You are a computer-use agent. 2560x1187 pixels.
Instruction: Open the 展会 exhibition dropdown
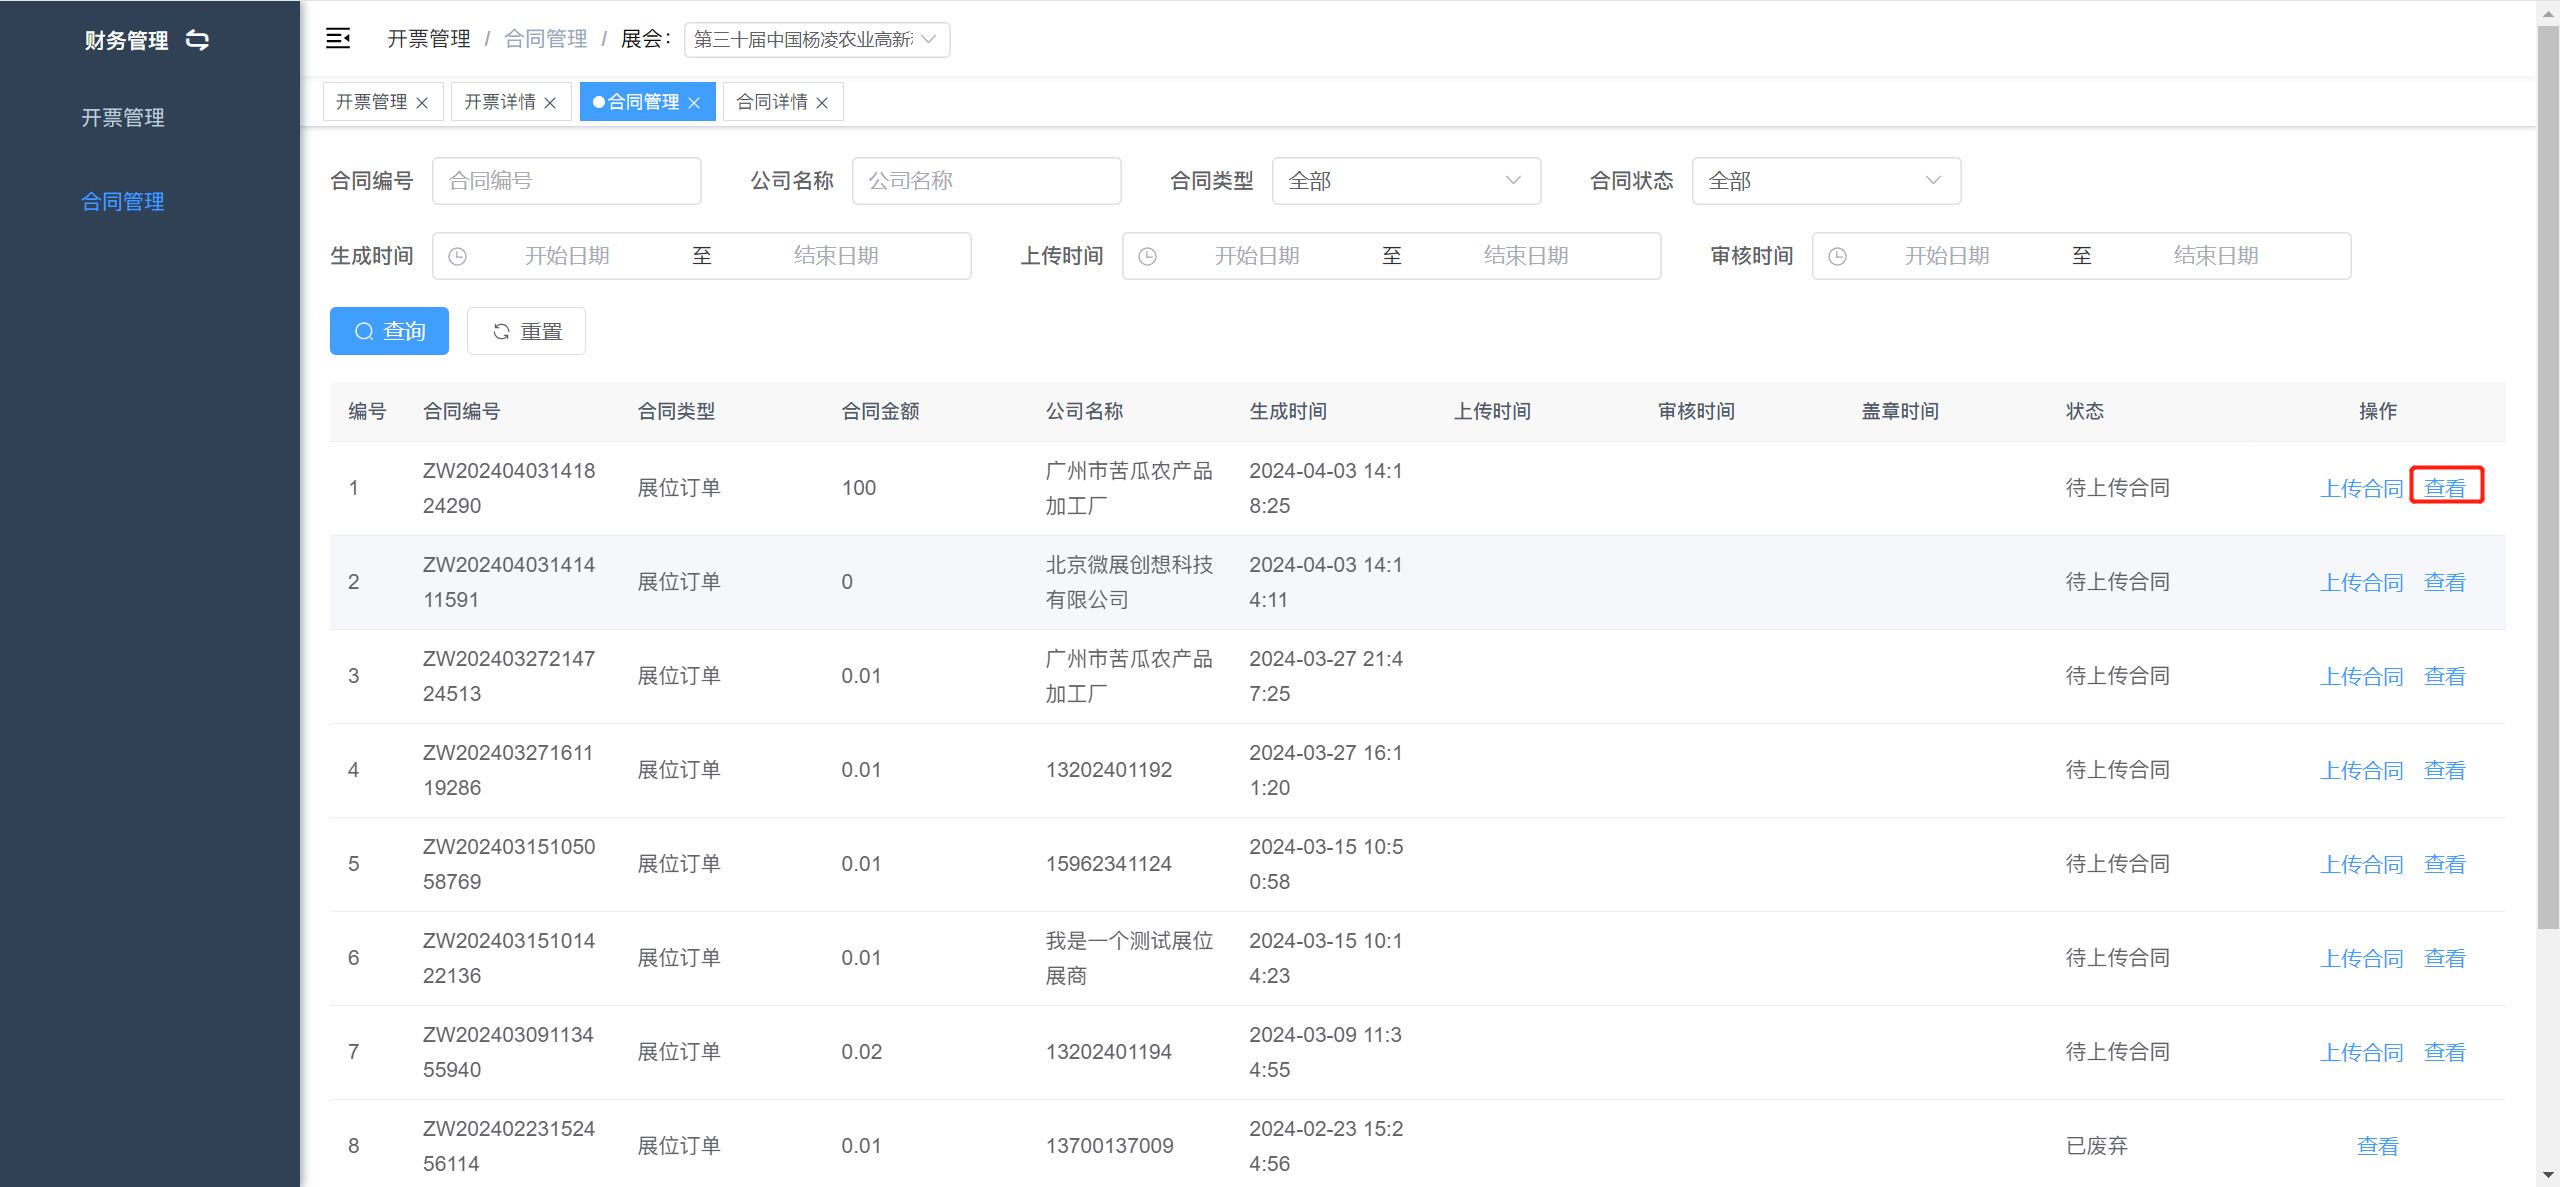click(x=817, y=40)
